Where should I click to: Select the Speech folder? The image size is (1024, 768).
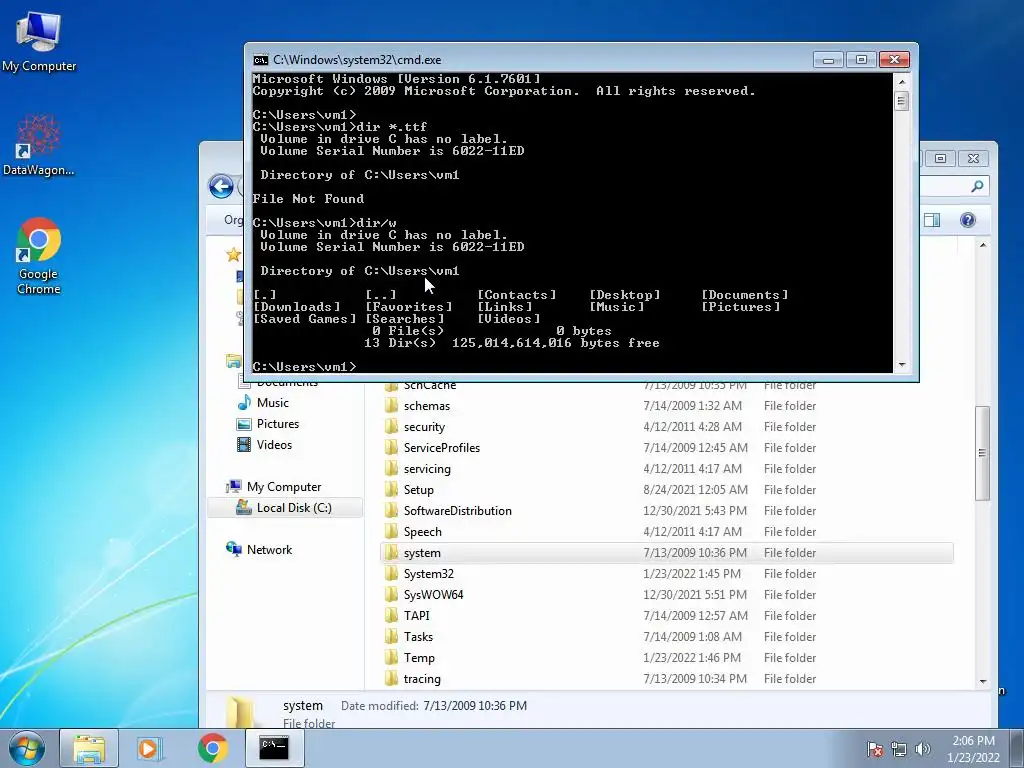422,532
